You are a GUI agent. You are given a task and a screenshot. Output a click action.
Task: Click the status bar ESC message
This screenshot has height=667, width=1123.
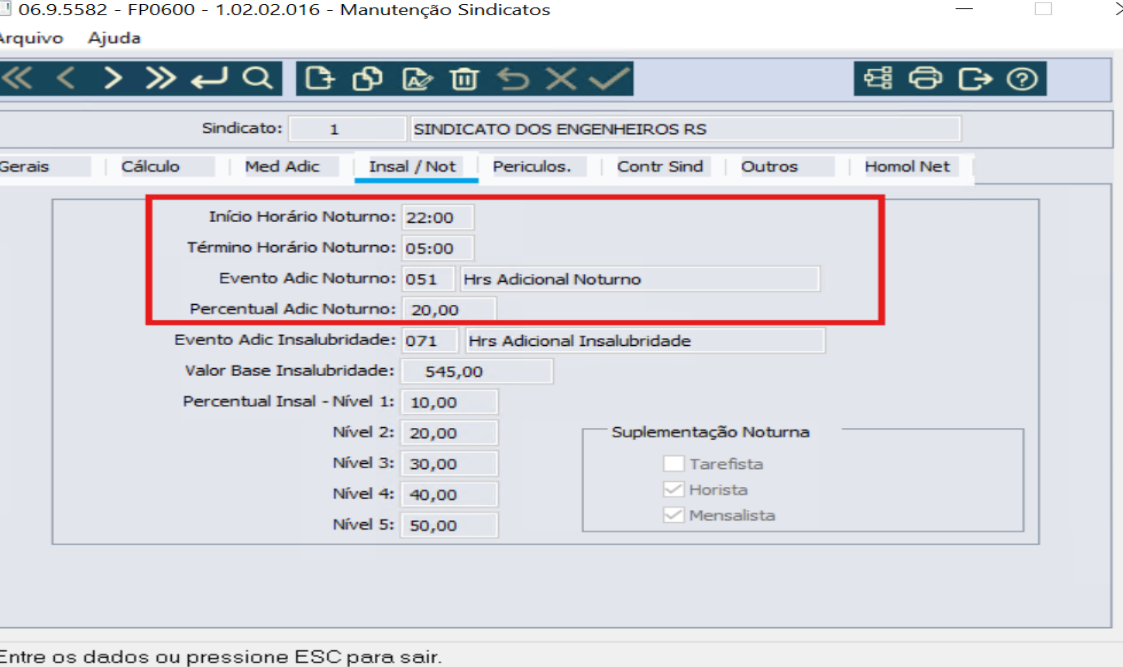[x=221, y=656]
